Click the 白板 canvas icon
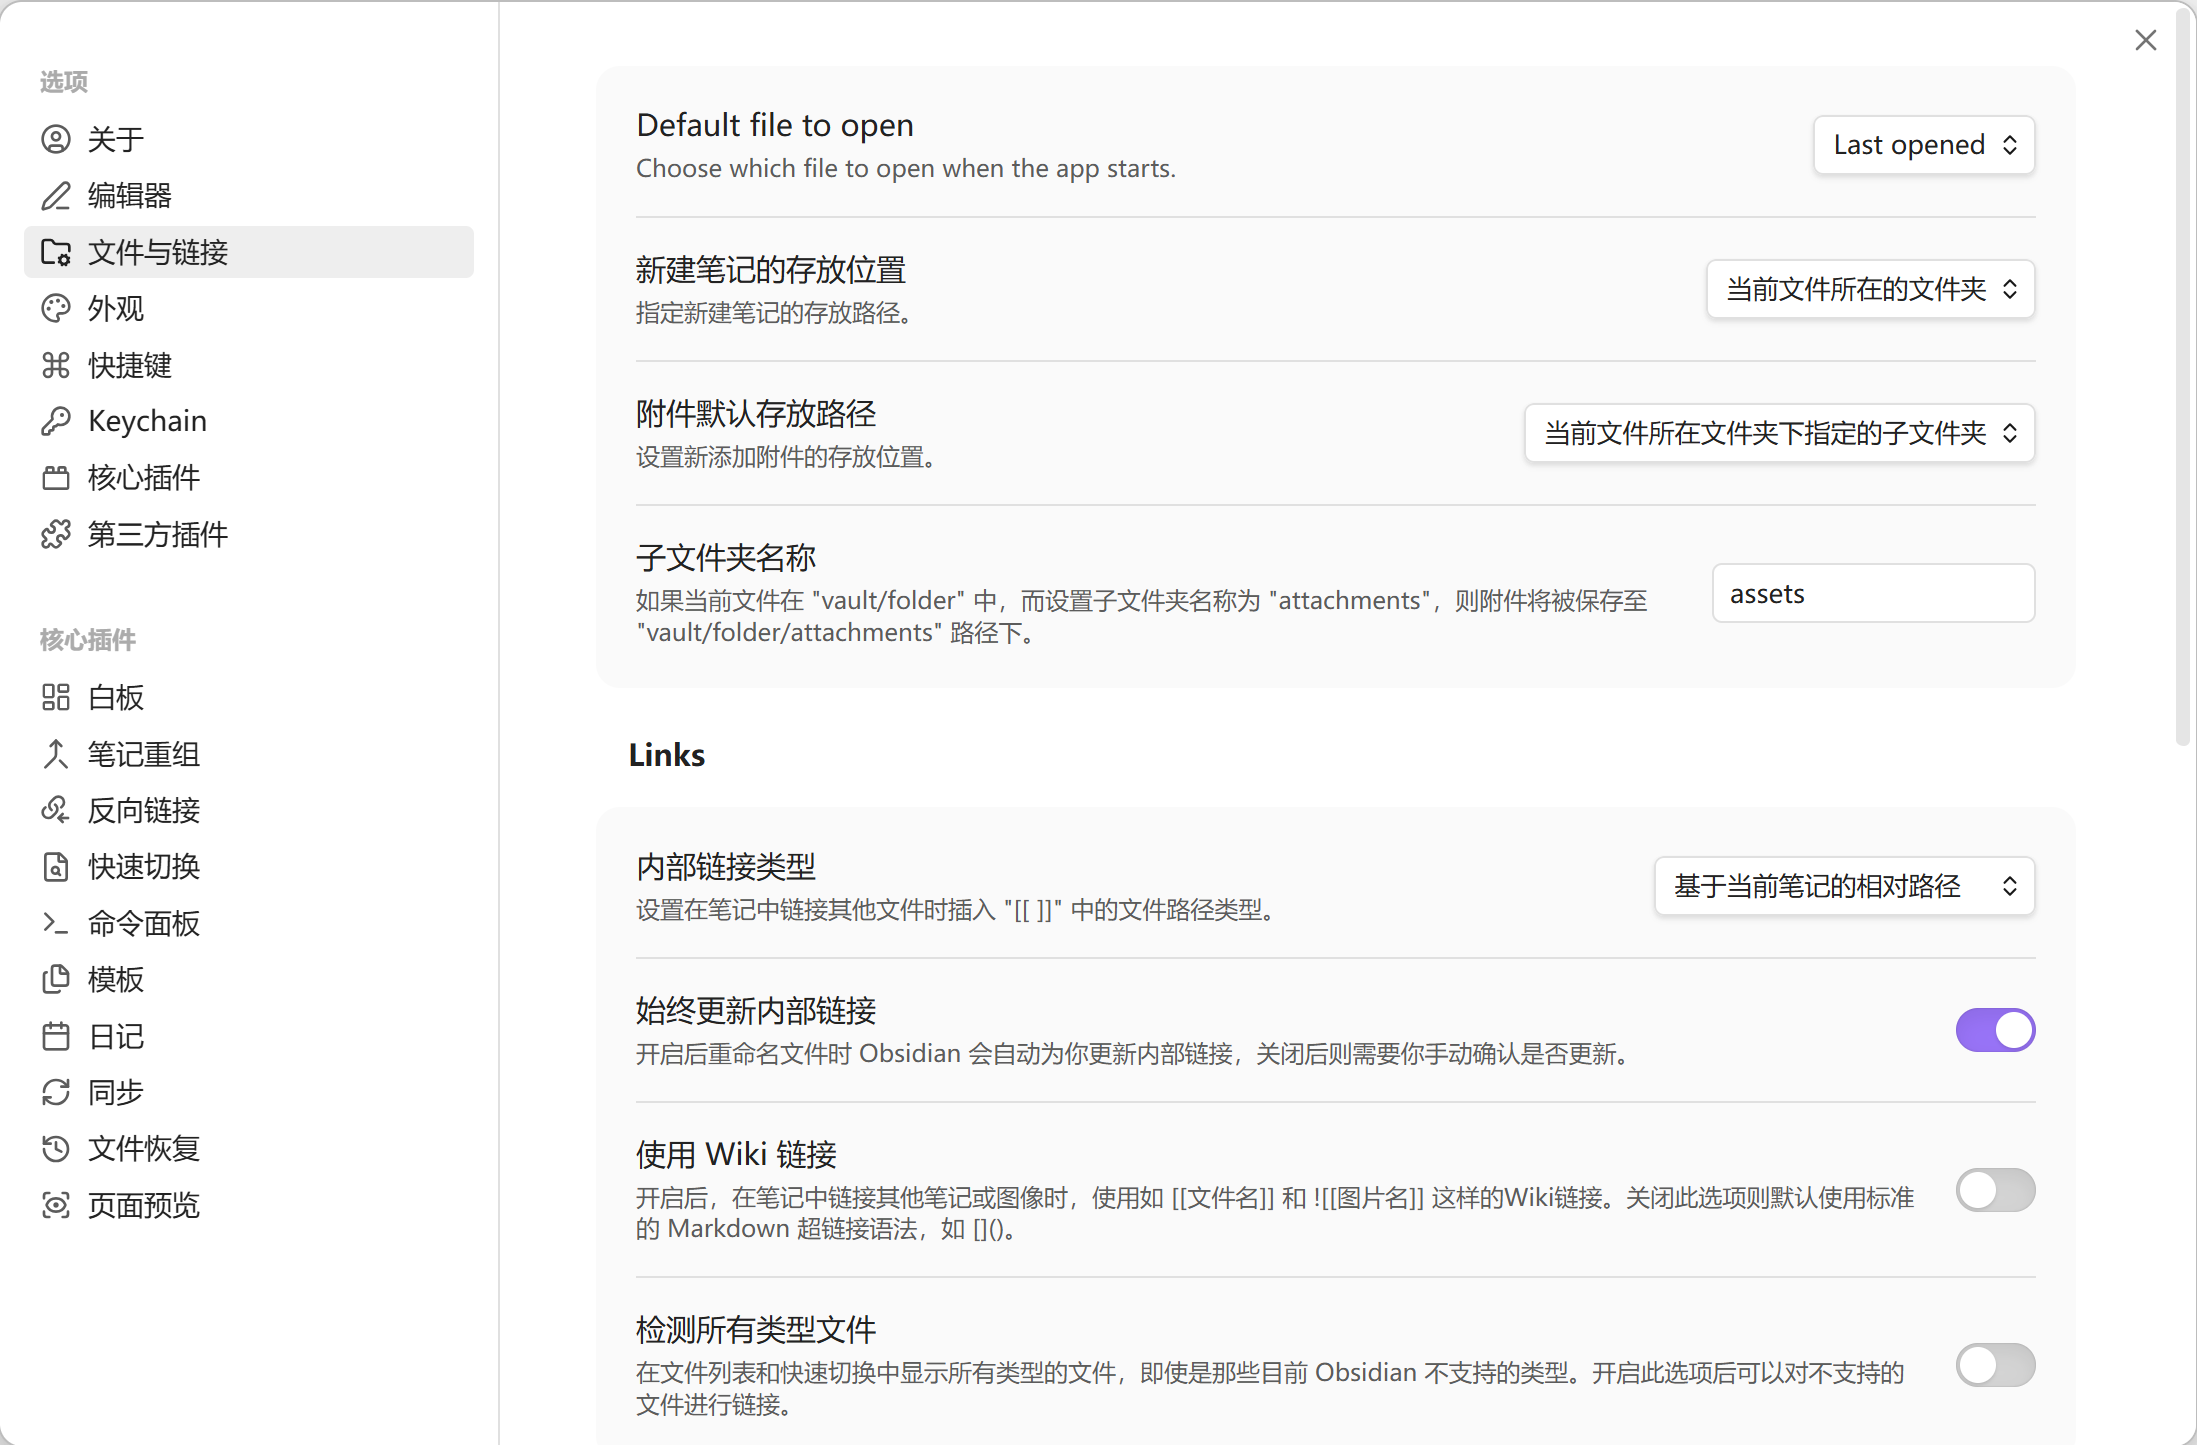This screenshot has height=1445, width=2197. pos(56,697)
